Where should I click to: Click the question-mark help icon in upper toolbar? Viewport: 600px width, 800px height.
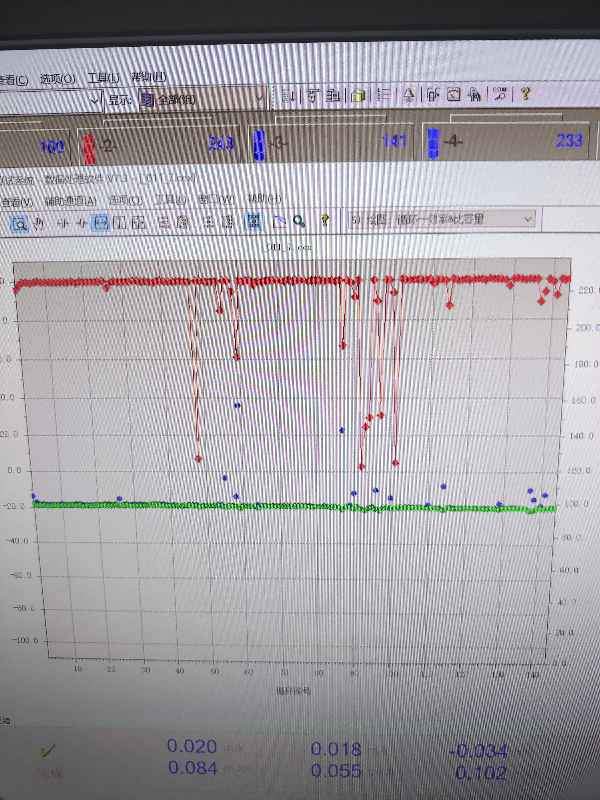point(525,93)
